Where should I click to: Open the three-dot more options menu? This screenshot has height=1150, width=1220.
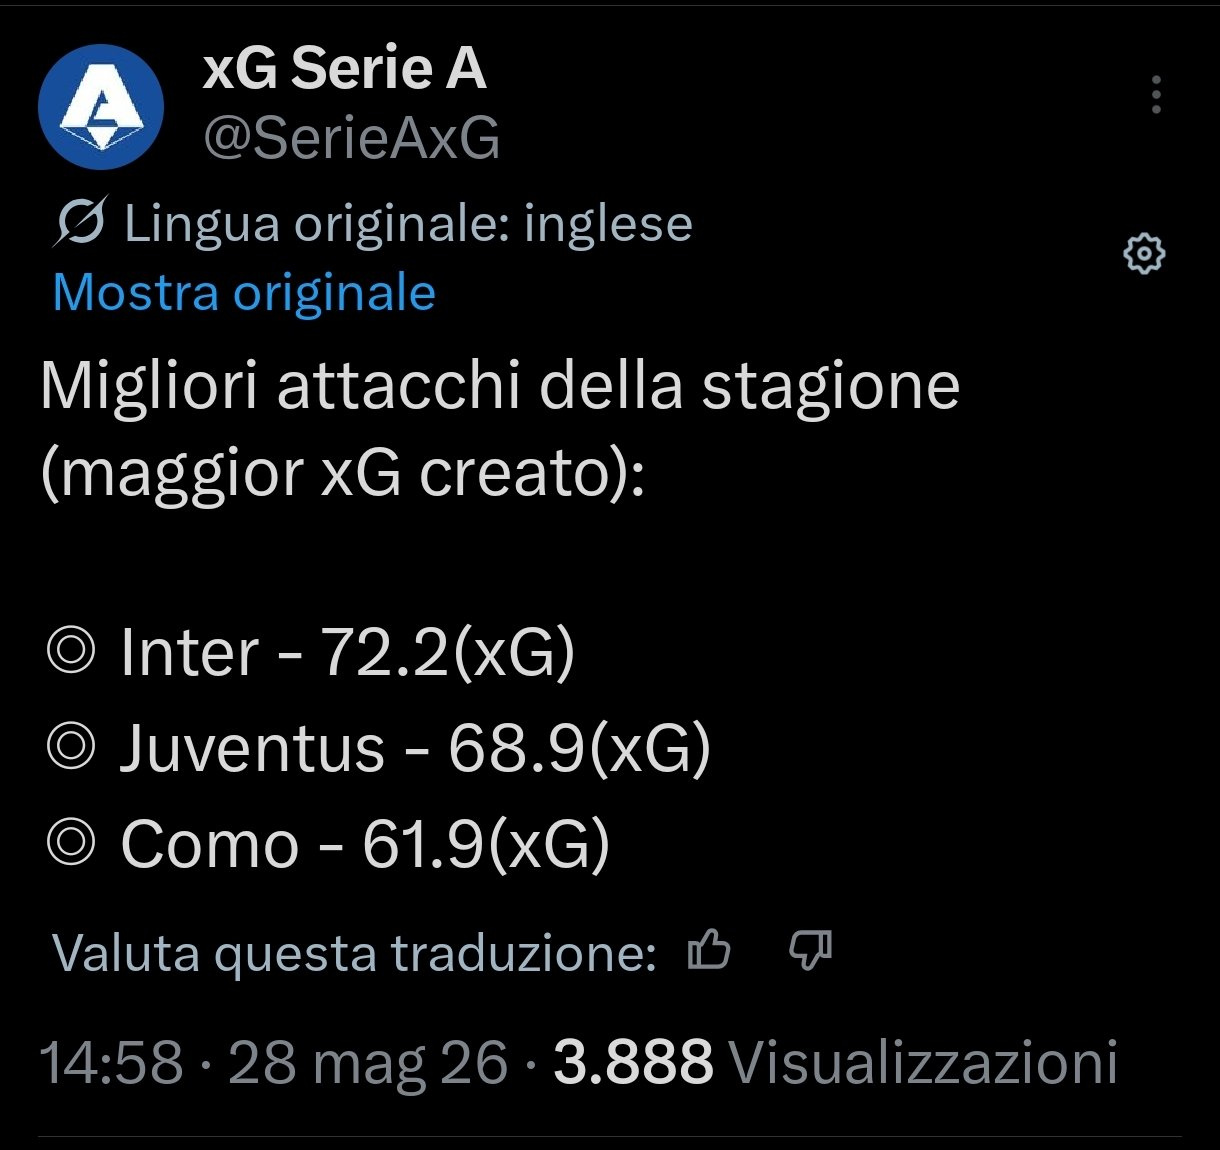1156,95
